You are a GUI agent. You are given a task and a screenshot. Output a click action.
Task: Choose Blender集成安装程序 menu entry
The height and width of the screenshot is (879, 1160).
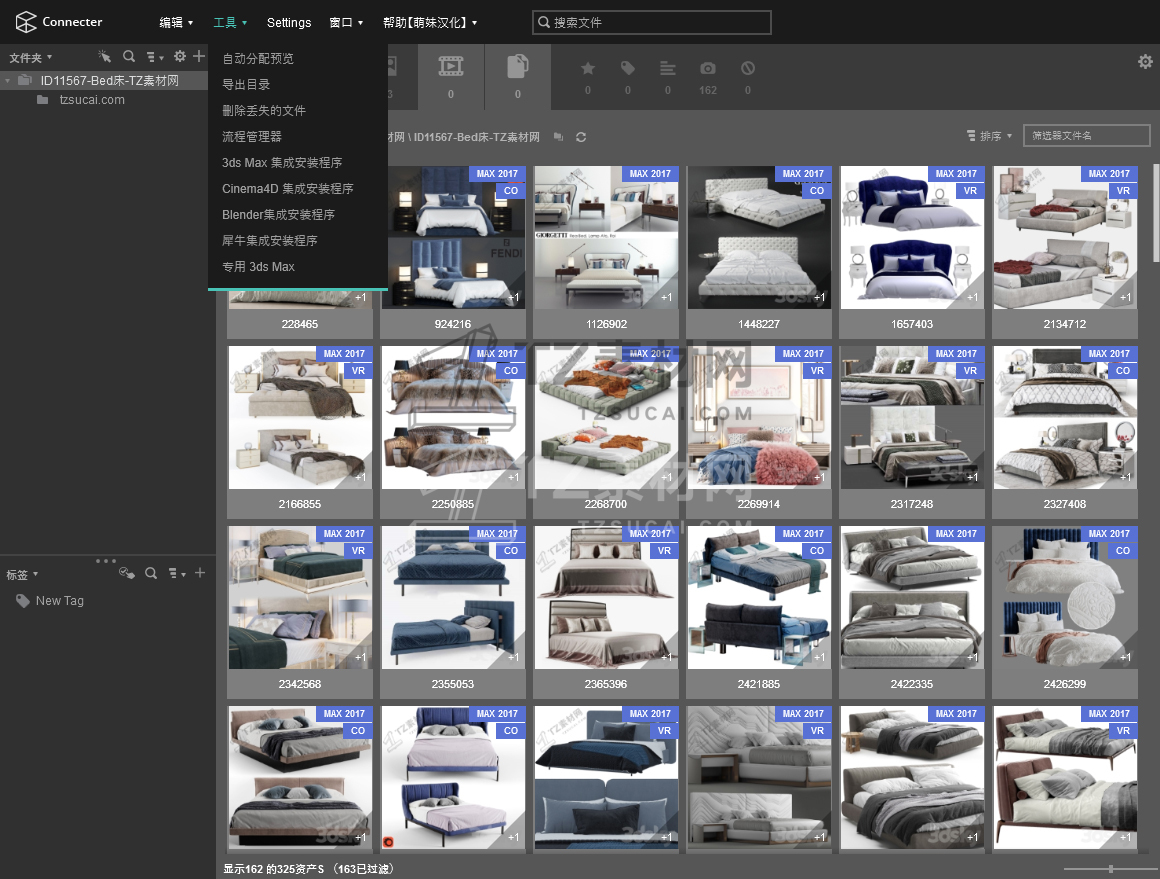(x=278, y=215)
